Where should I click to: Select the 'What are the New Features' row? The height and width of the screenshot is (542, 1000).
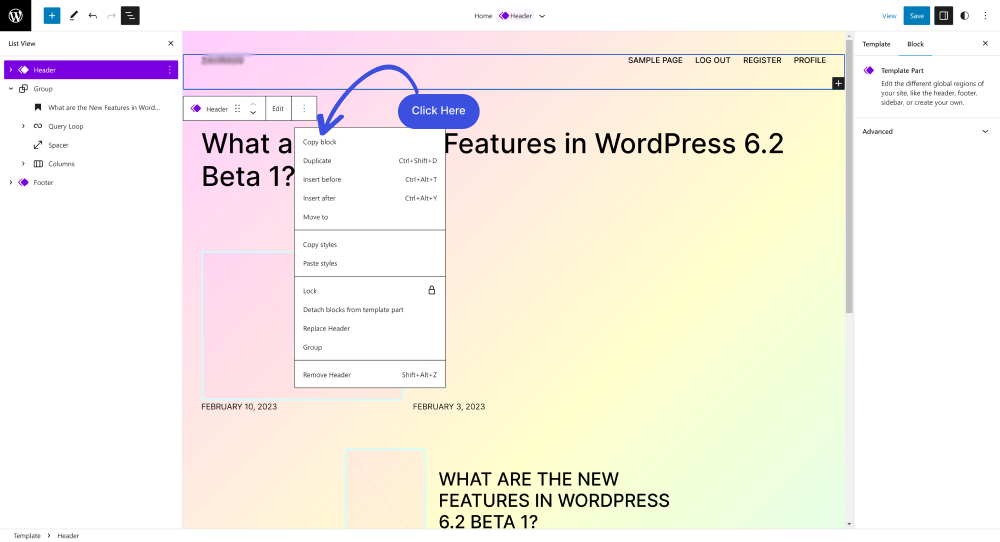pos(91,107)
